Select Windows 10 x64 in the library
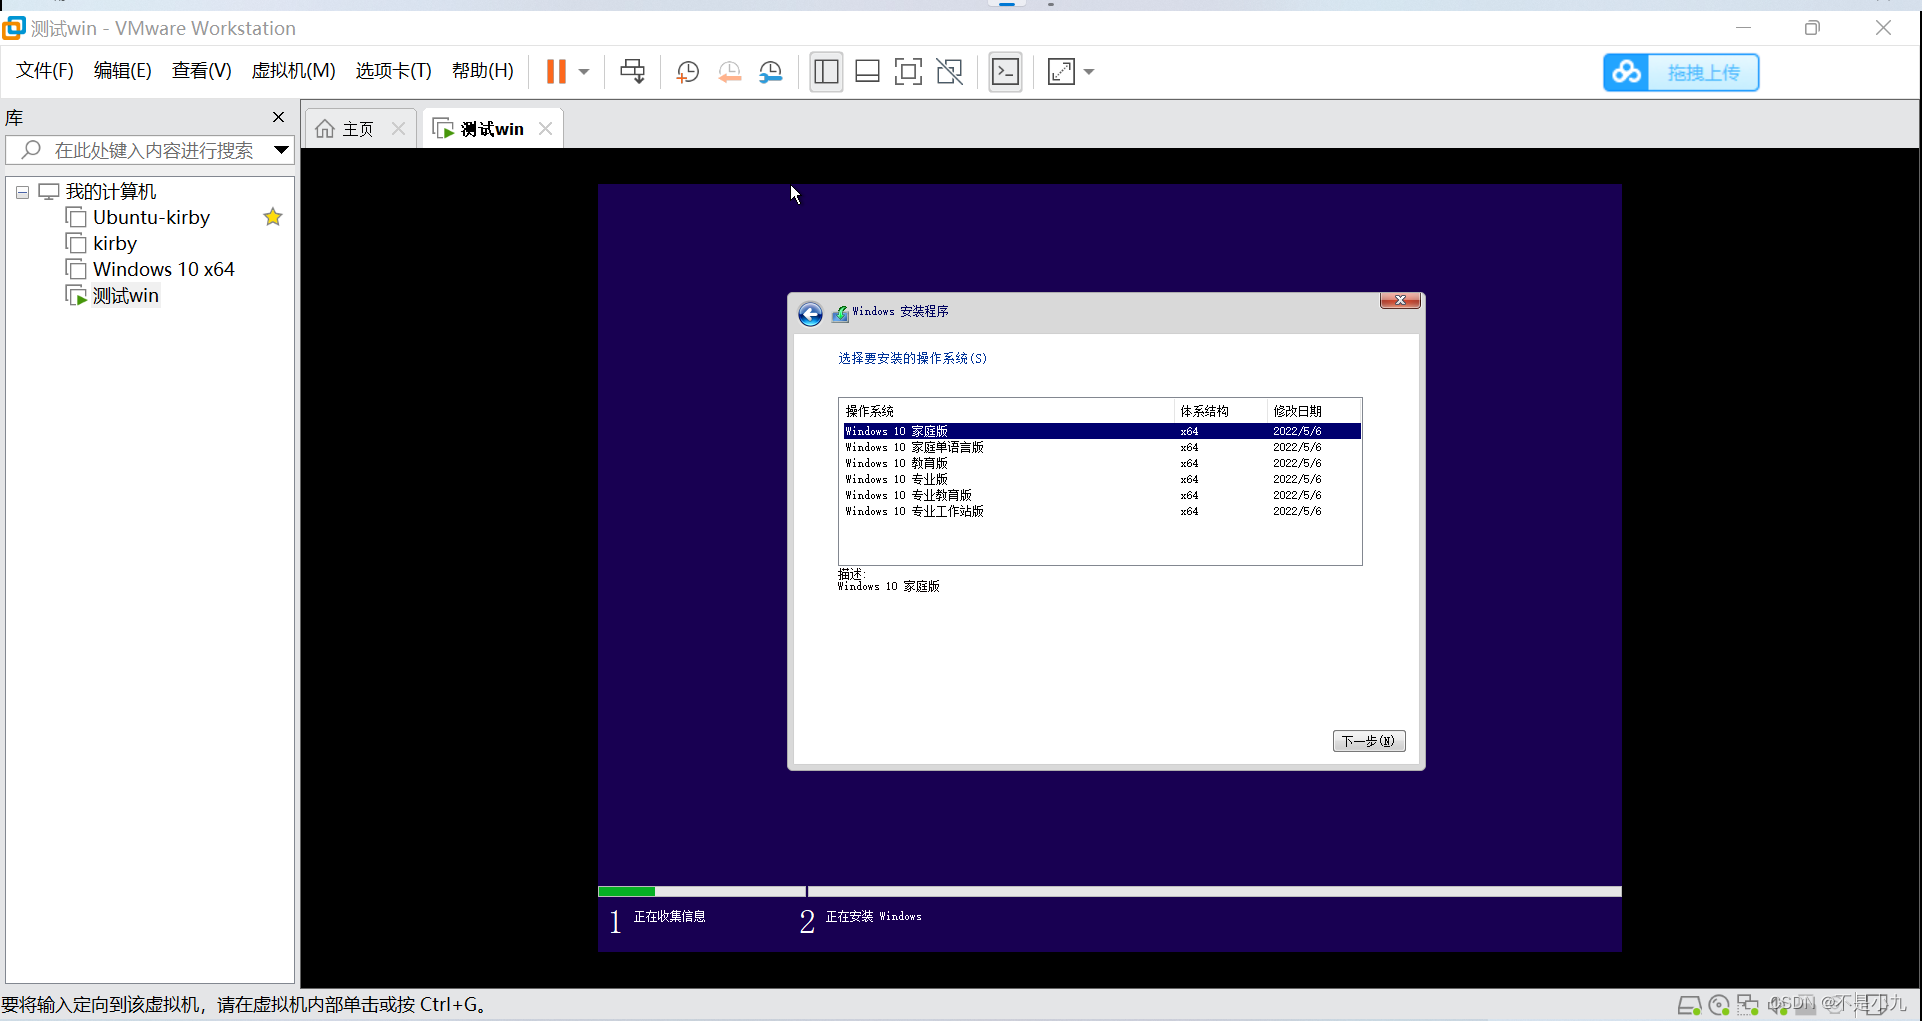 [x=163, y=269]
